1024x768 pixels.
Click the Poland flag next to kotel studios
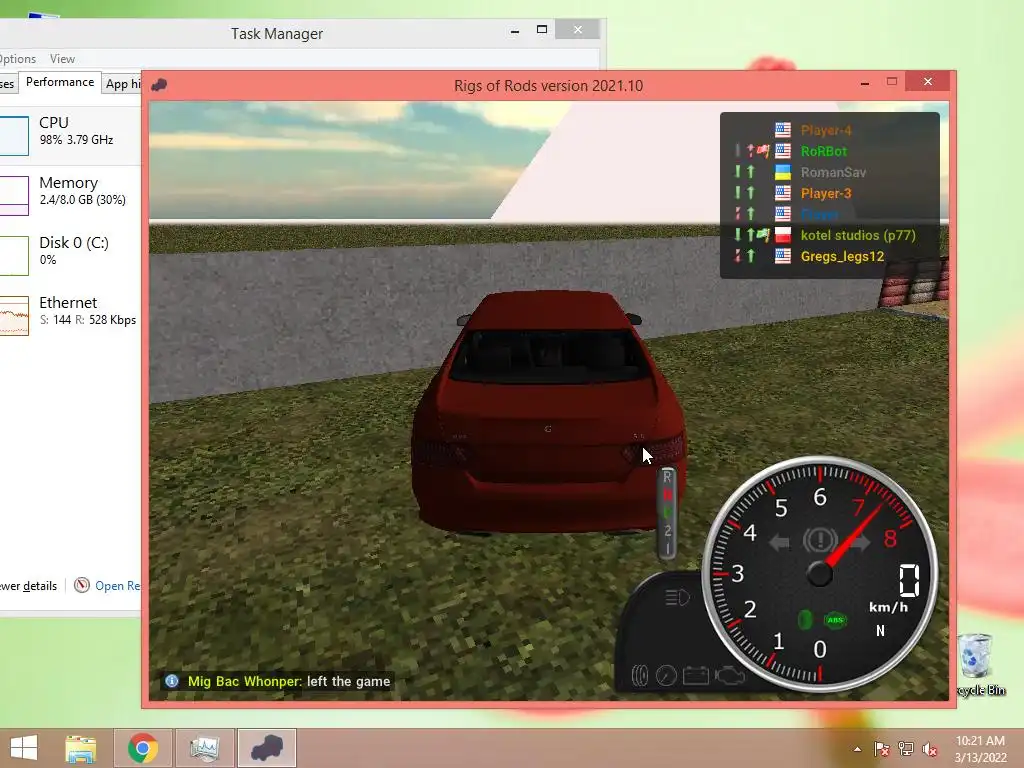pos(782,235)
